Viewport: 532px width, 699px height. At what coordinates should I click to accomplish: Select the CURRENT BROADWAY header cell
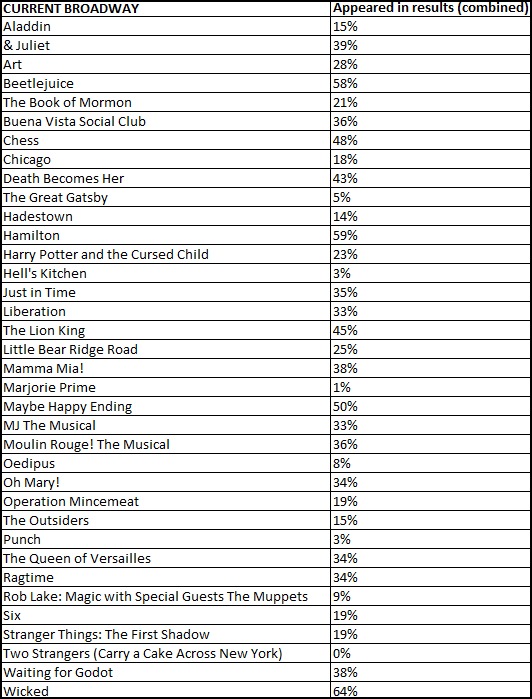click(165, 9)
